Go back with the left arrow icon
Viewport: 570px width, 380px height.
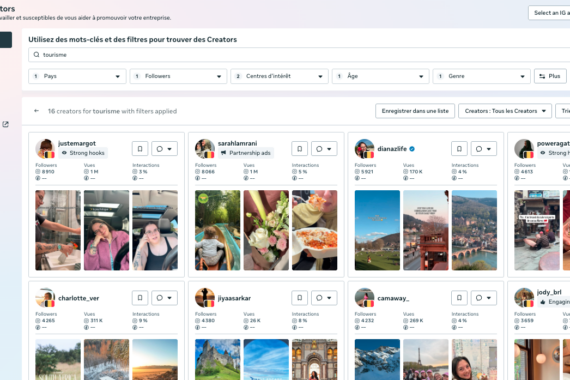pos(36,111)
